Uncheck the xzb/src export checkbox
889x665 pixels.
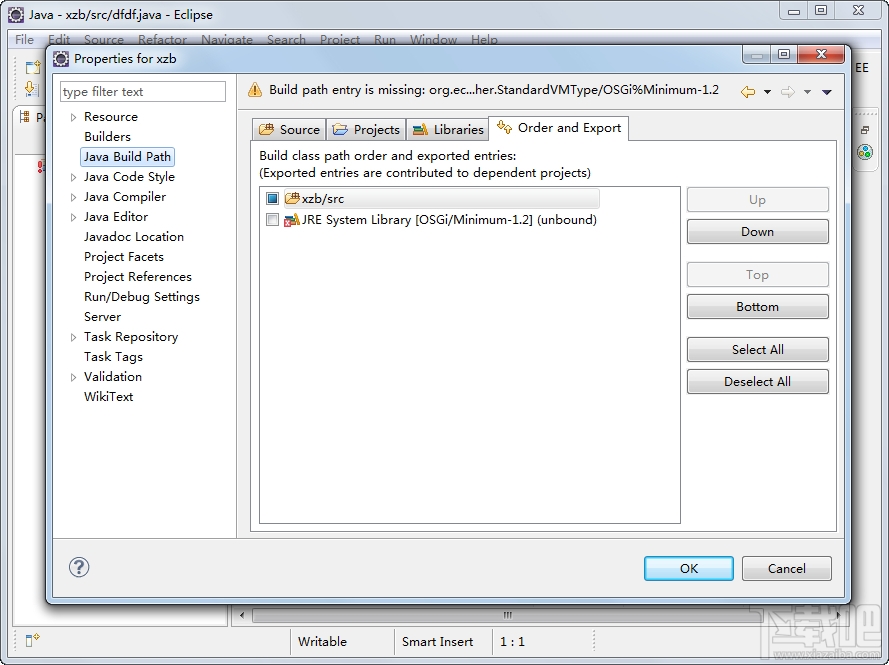[271, 197]
